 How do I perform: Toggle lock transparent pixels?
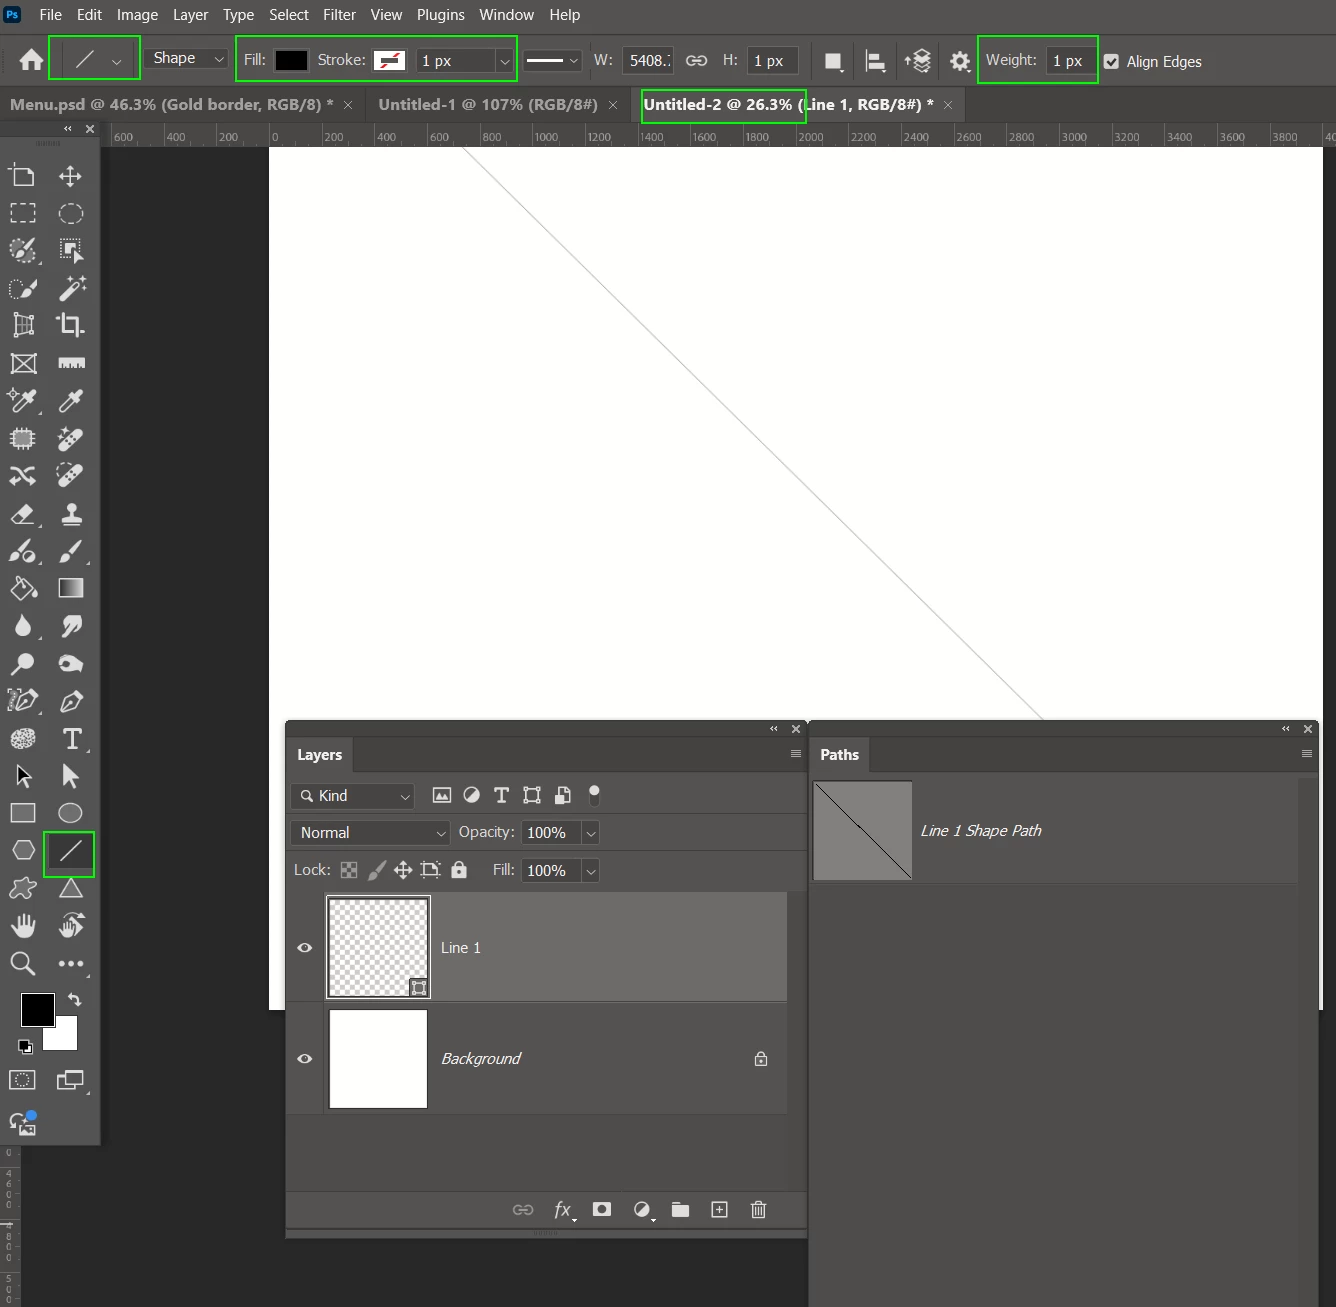click(349, 870)
